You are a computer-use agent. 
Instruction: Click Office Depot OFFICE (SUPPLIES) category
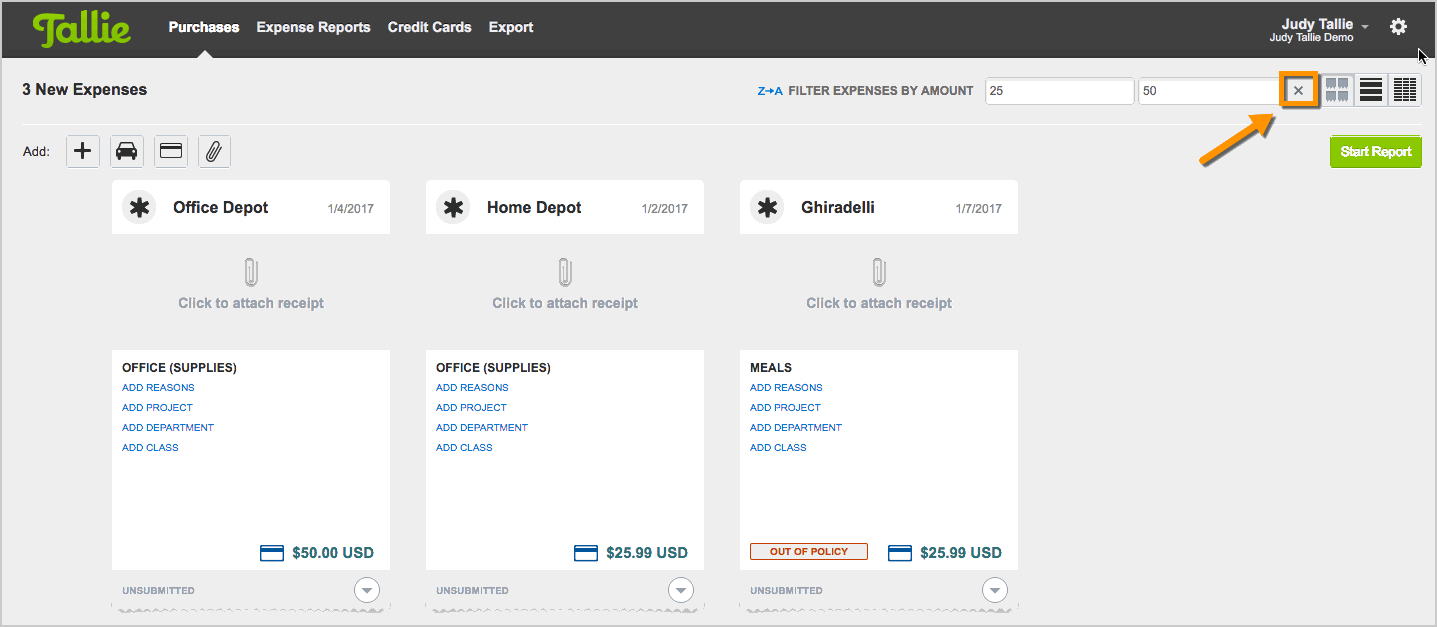[179, 368]
